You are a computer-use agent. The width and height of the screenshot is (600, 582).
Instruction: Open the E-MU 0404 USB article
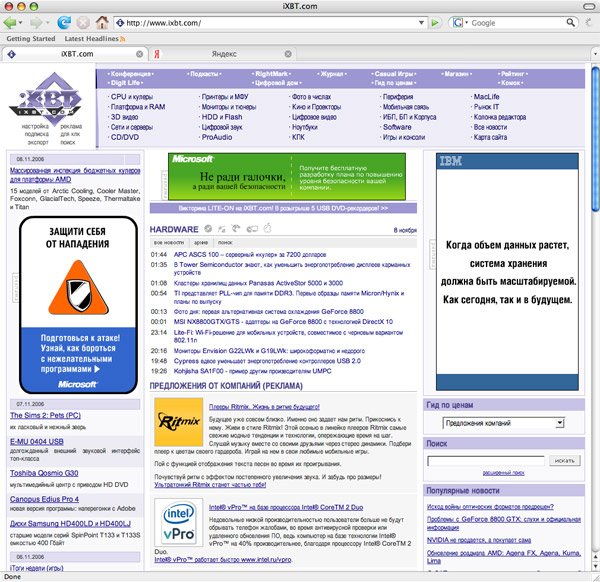[x=37, y=442]
